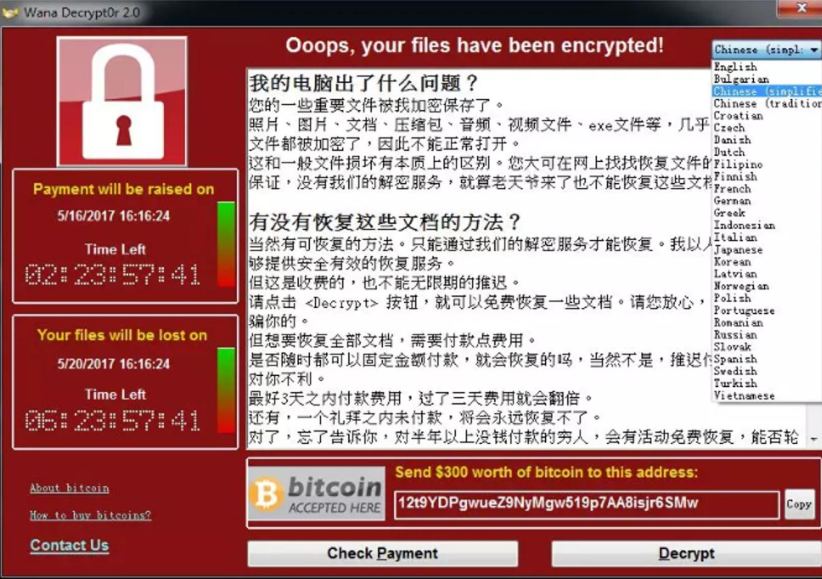Open the language dropdown arrow

(813, 50)
